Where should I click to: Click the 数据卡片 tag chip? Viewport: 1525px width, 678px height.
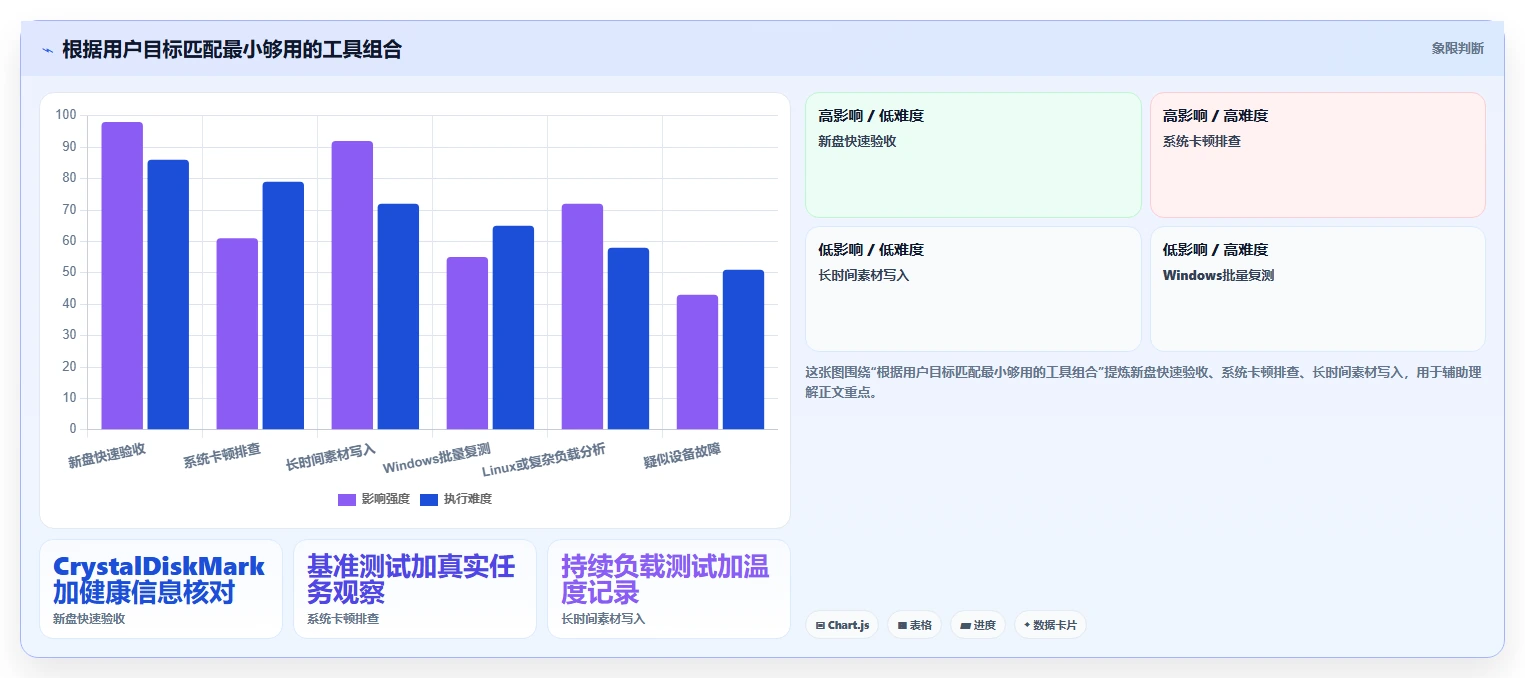point(1050,625)
